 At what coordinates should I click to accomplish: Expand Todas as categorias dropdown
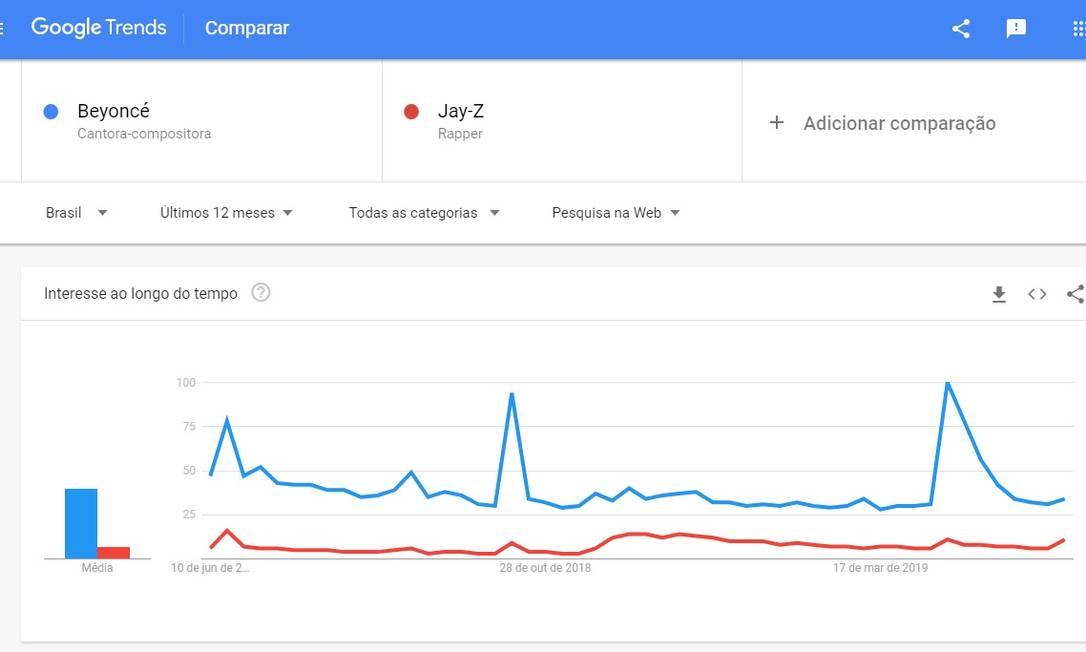[x=424, y=213]
